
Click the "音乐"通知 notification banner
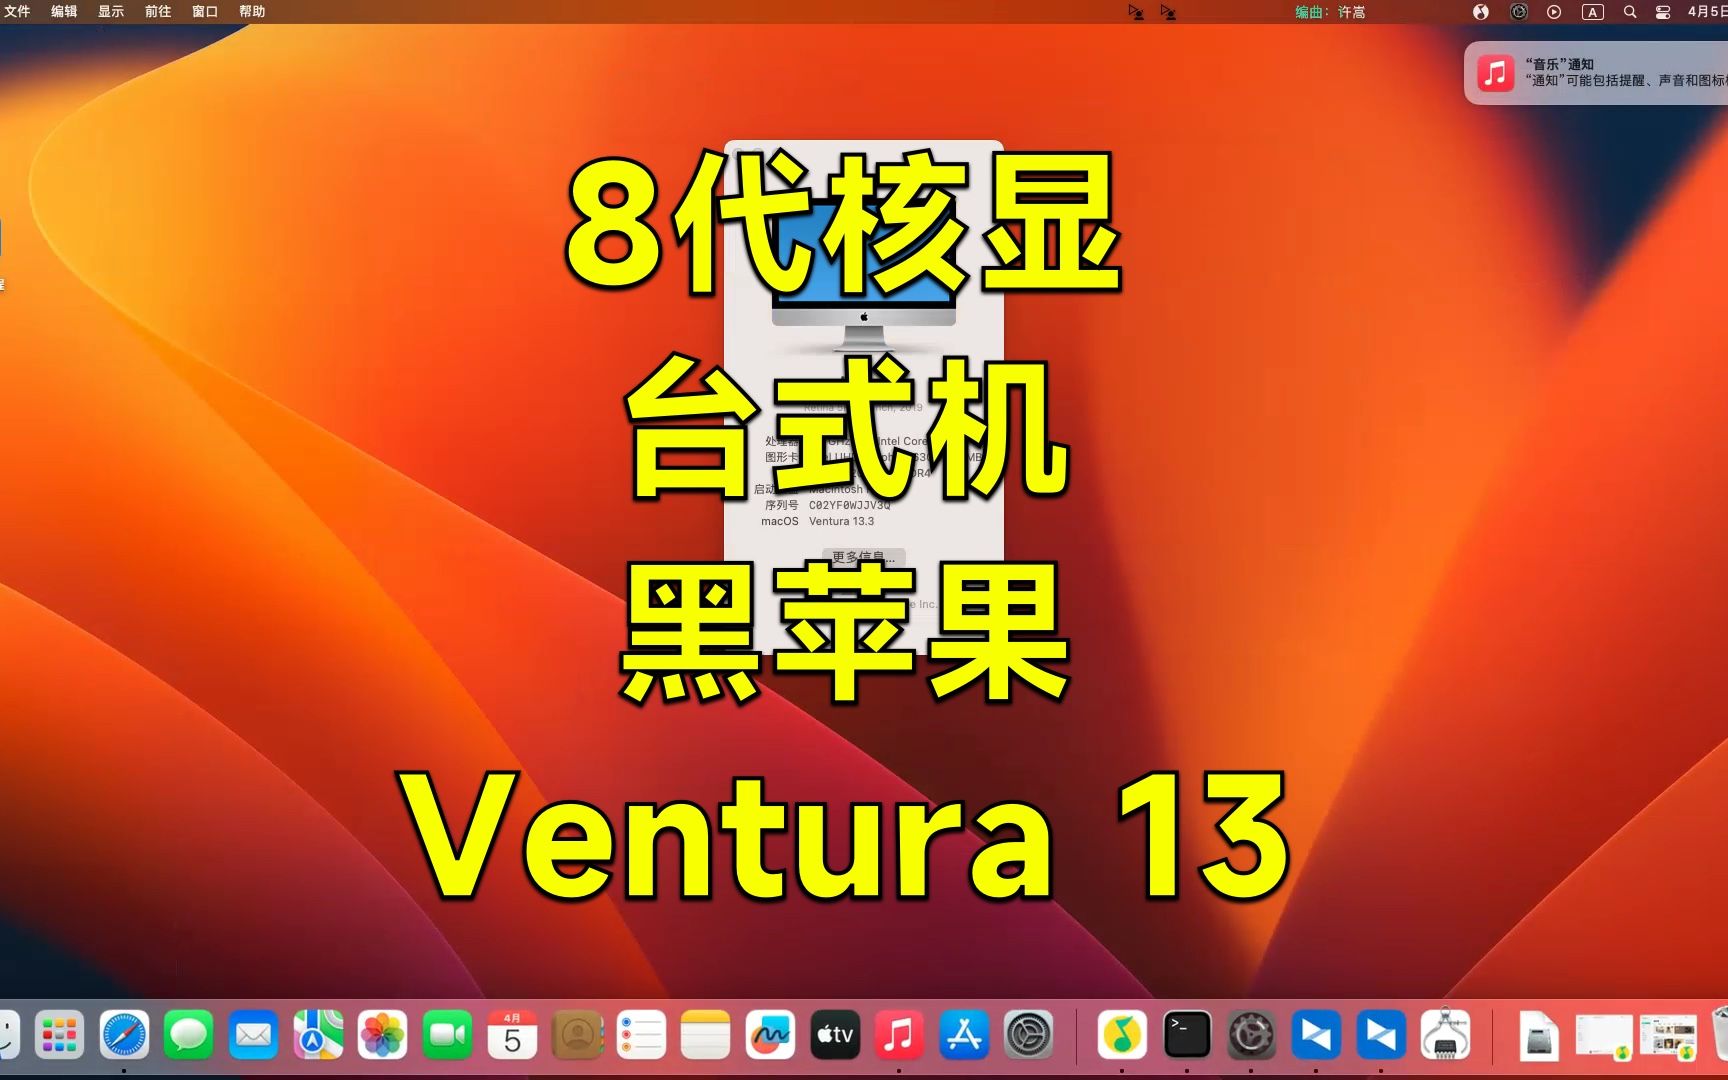(1597, 73)
